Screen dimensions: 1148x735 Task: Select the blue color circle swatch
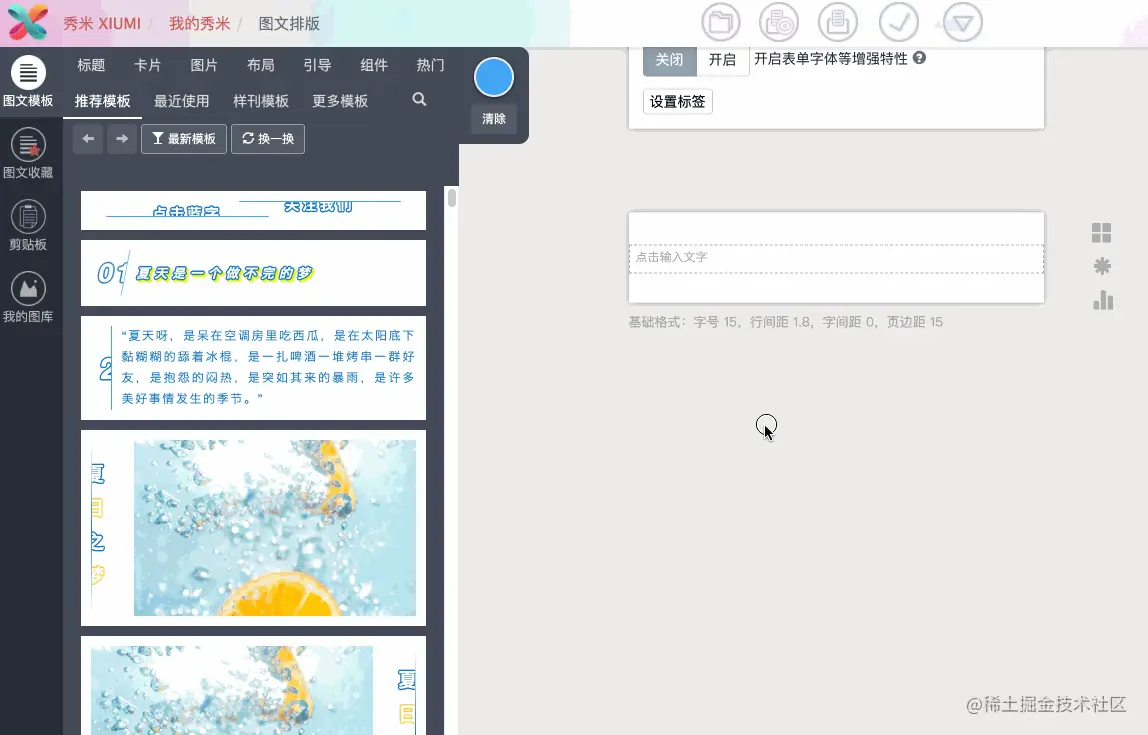[493, 77]
